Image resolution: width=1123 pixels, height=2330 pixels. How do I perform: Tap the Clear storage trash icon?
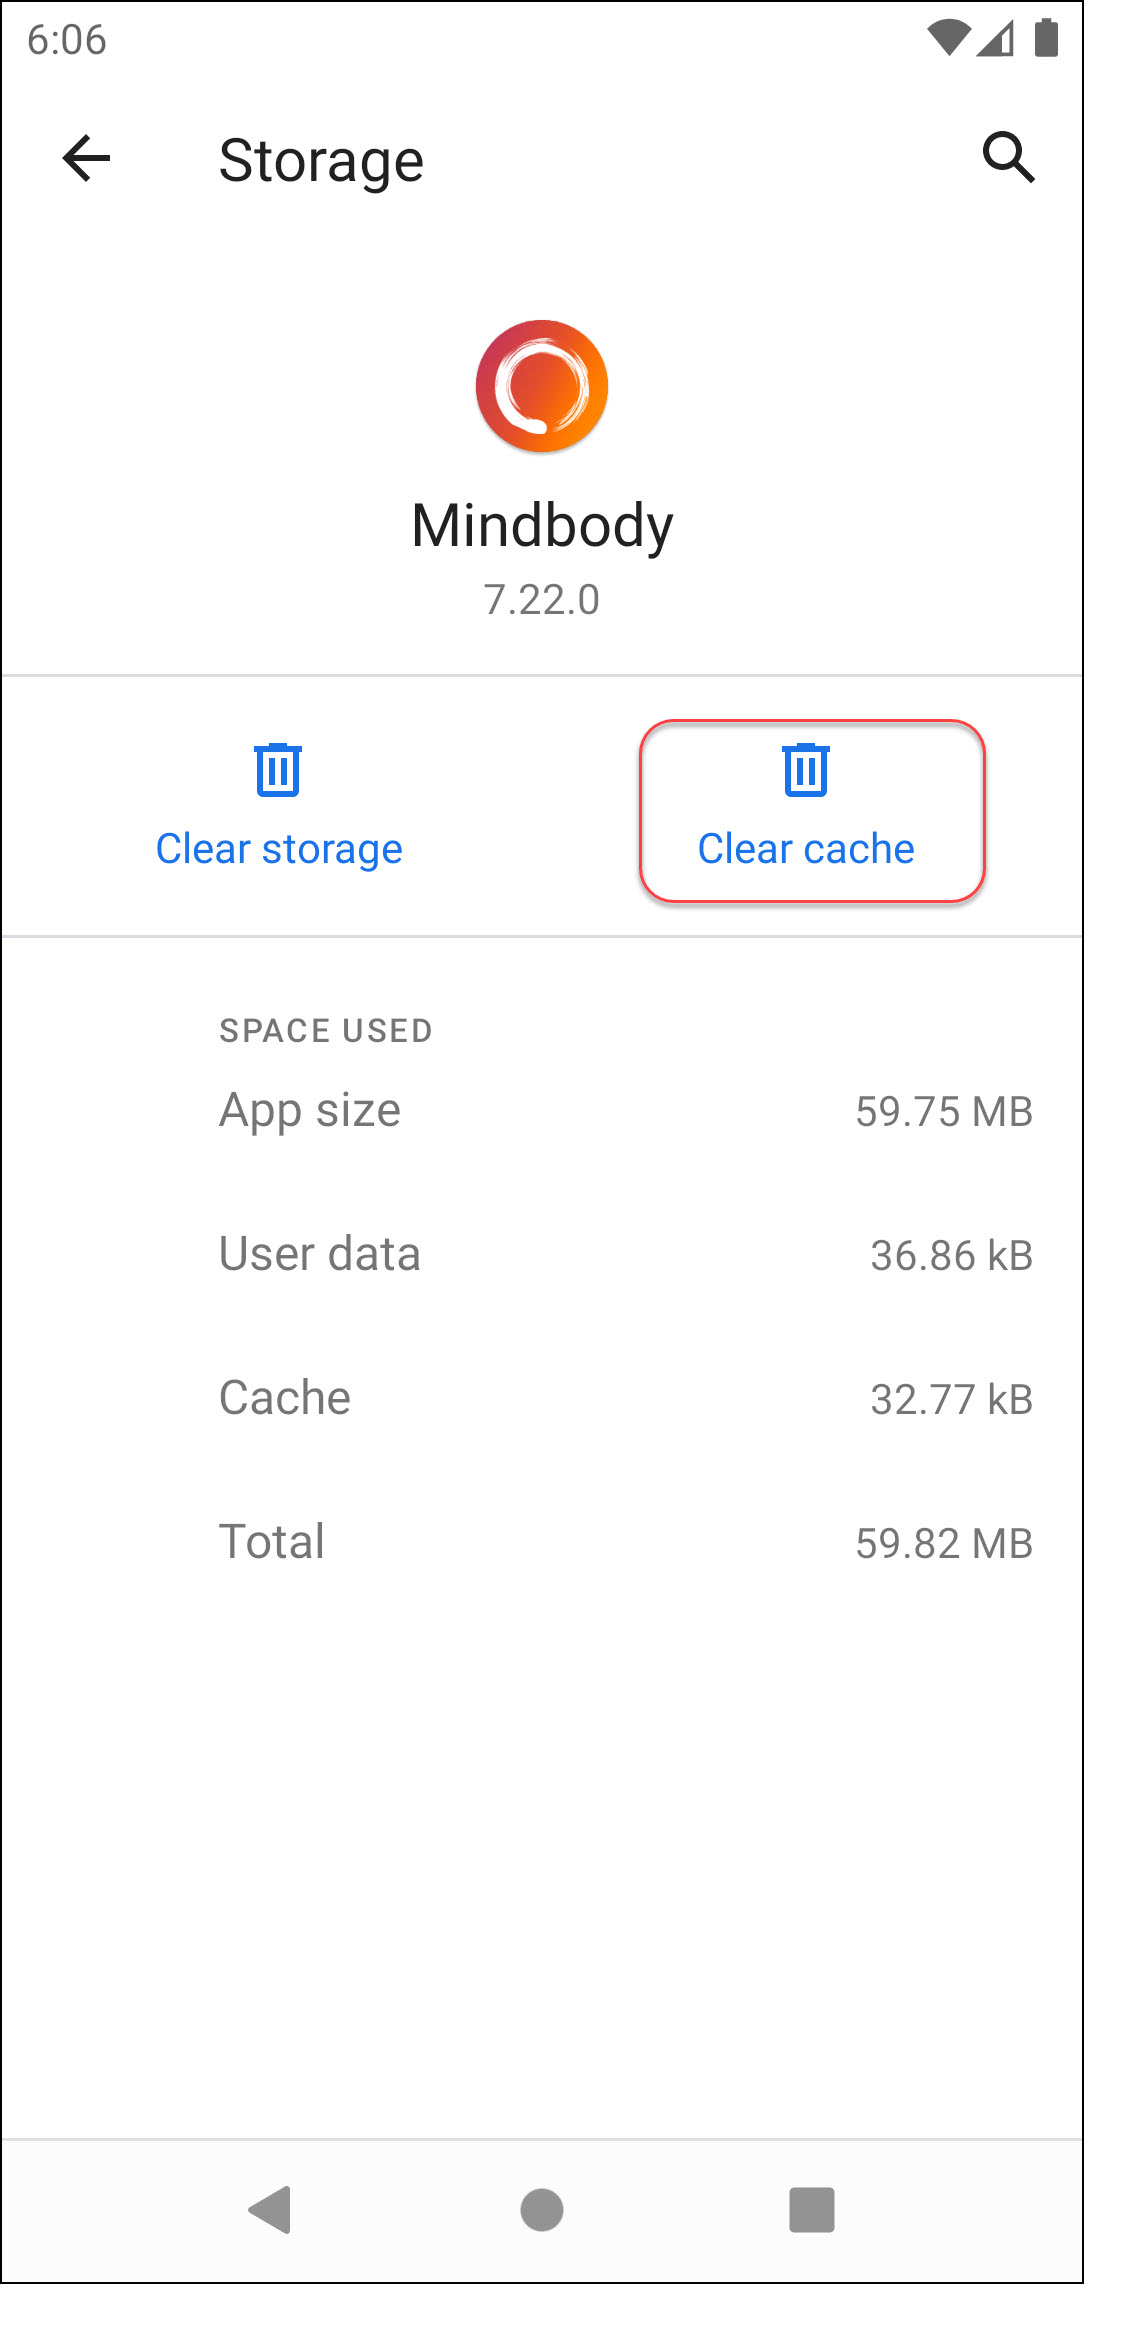point(278,769)
